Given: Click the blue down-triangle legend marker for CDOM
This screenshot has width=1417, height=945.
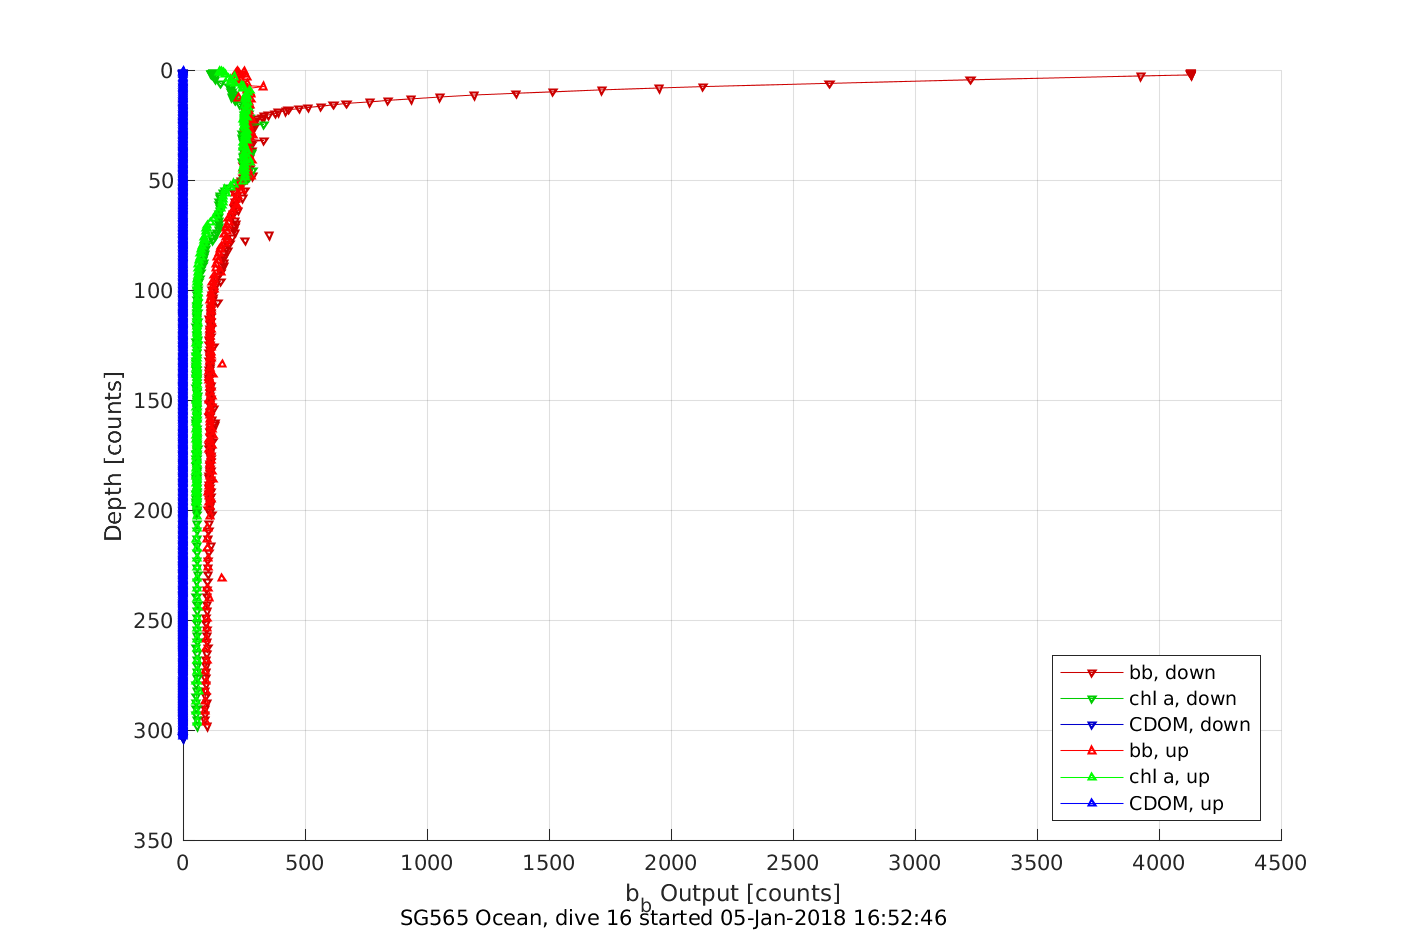Looking at the screenshot, I should click(1092, 725).
